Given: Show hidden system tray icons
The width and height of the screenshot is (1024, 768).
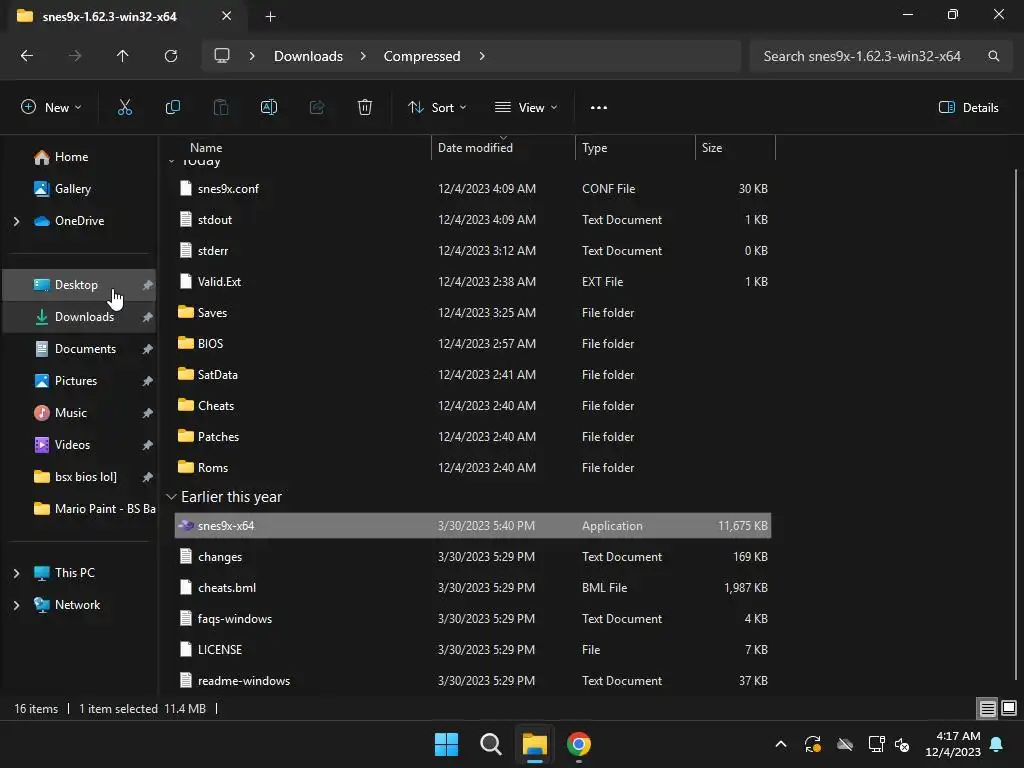Looking at the screenshot, I should [x=780, y=744].
